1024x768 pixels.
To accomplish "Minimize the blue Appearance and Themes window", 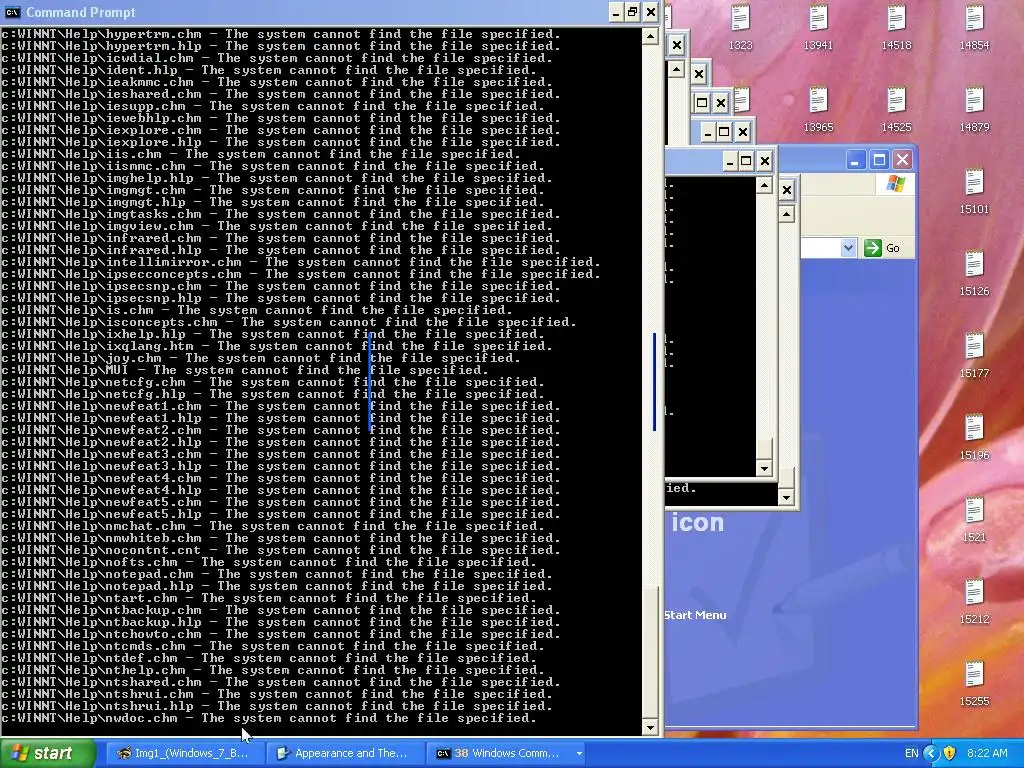I will (856, 160).
